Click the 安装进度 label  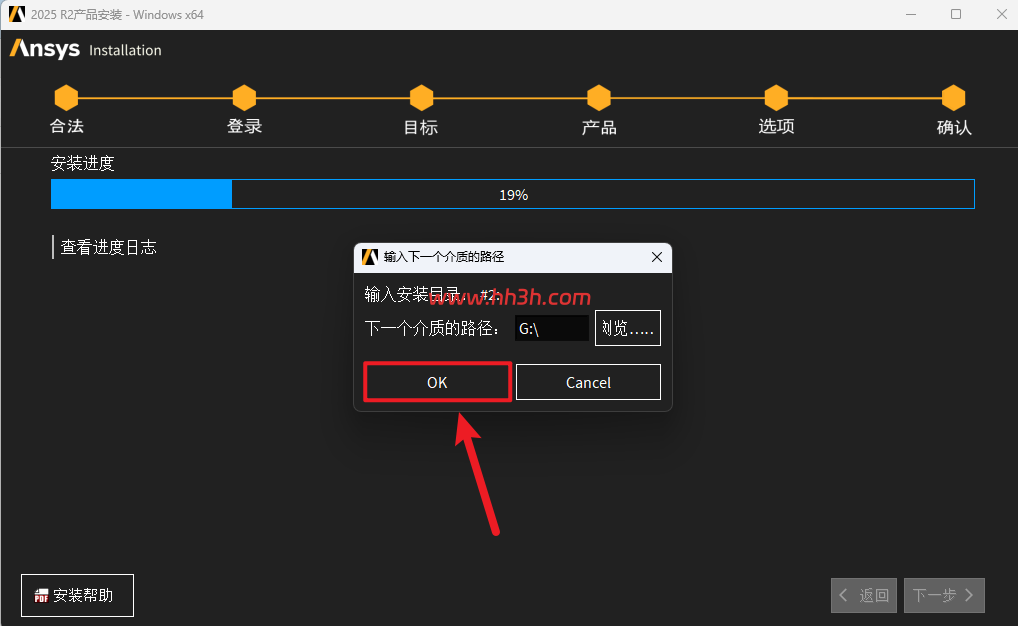pyautogui.click(x=82, y=163)
